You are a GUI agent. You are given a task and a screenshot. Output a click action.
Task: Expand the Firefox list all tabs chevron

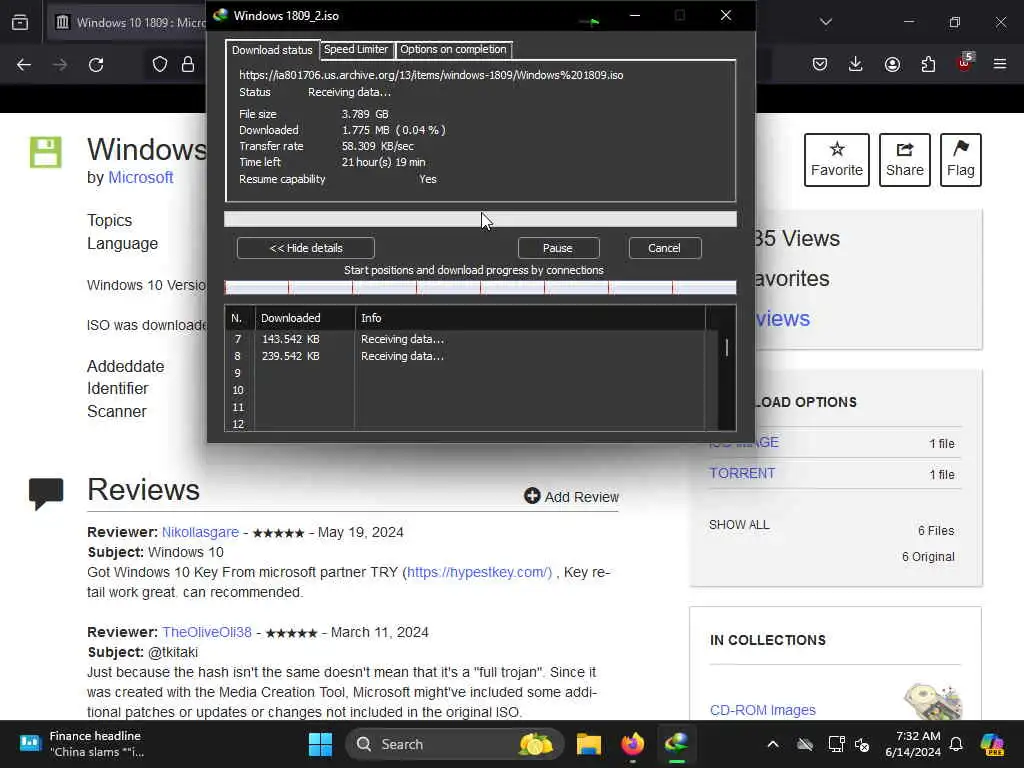[x=825, y=22]
